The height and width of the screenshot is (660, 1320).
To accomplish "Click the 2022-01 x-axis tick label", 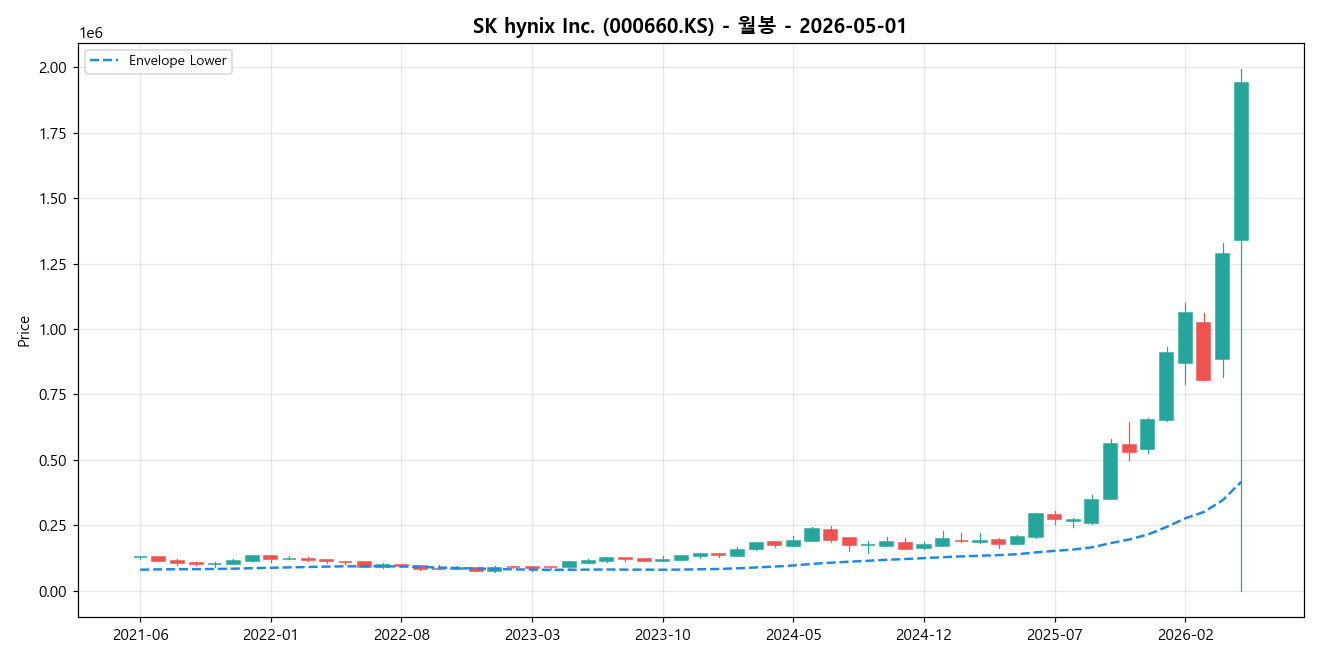I will coord(271,633).
